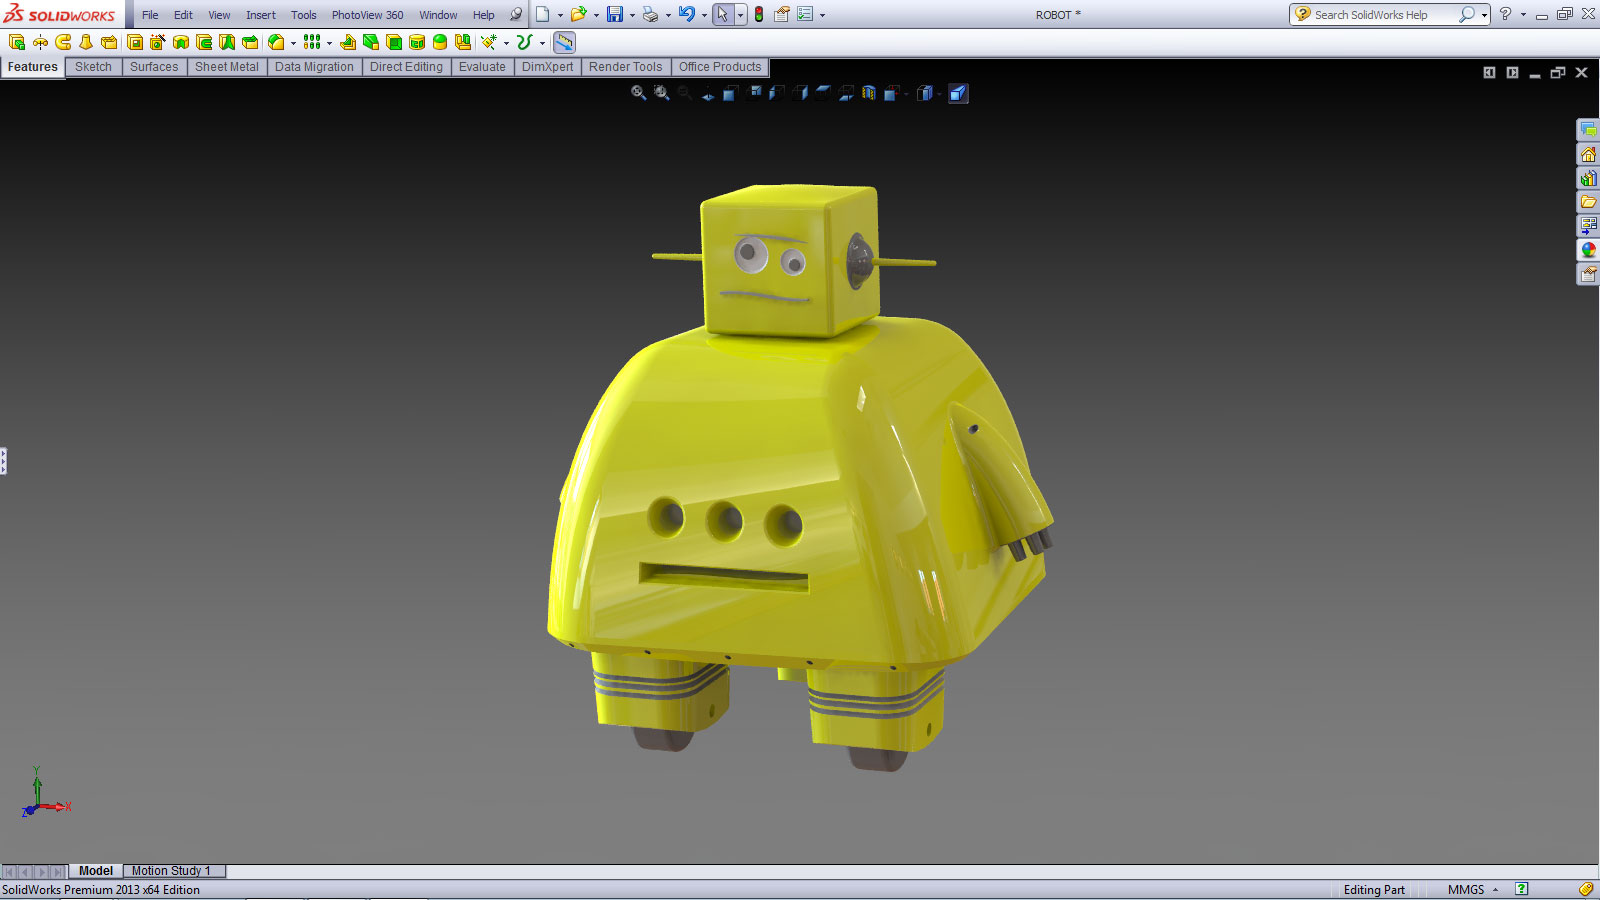Expand the Reference Geometry dropdown arrow

tap(506, 43)
